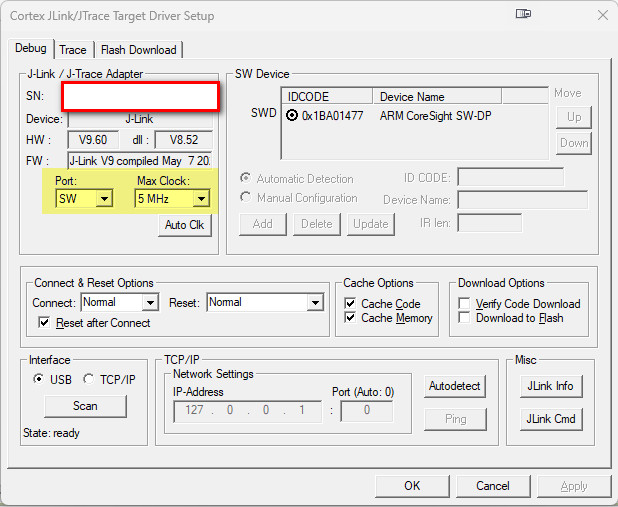Click the Move Down button
Viewport: 618px width, 507px height.
coord(574,143)
